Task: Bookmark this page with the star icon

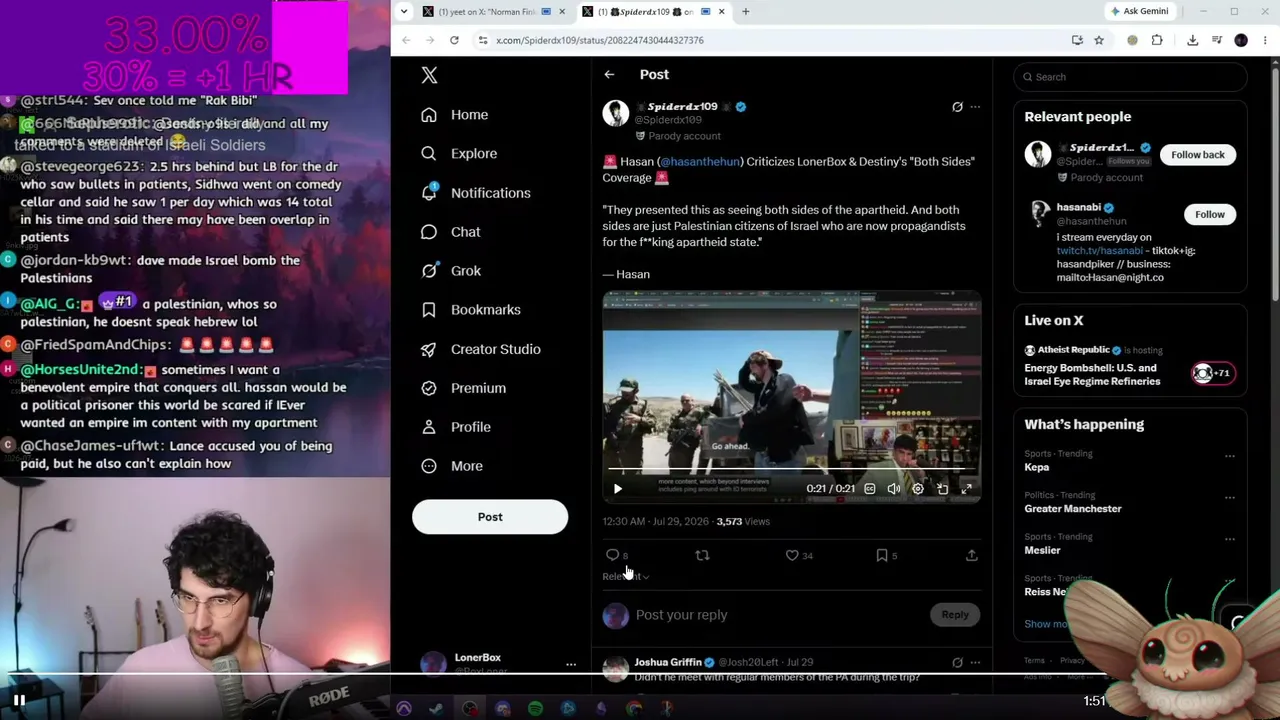Action: point(1099,40)
